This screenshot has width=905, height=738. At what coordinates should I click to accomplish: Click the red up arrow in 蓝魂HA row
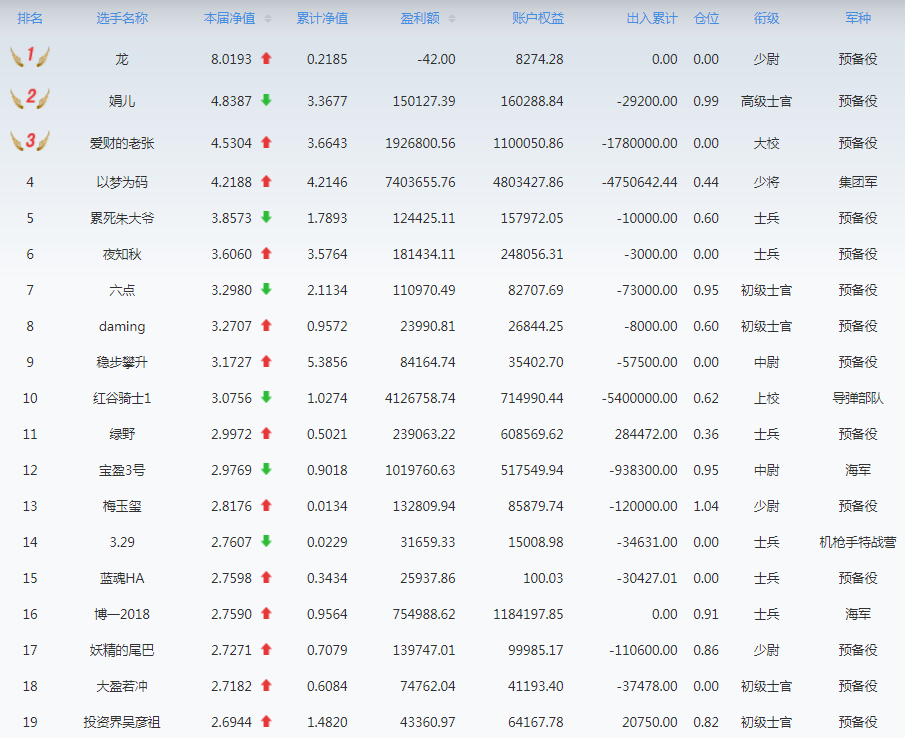(266, 578)
